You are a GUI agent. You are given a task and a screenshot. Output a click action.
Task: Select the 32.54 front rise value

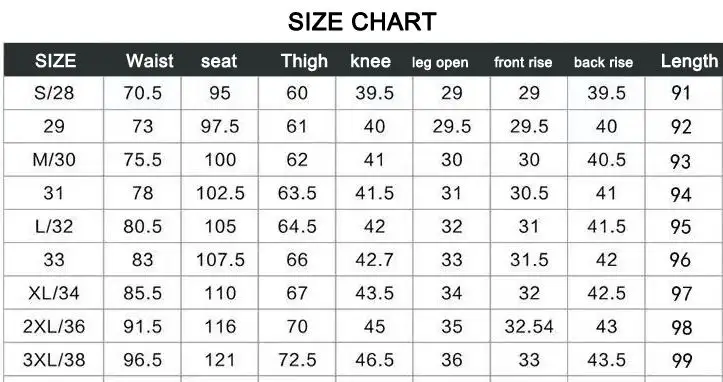tap(529, 327)
